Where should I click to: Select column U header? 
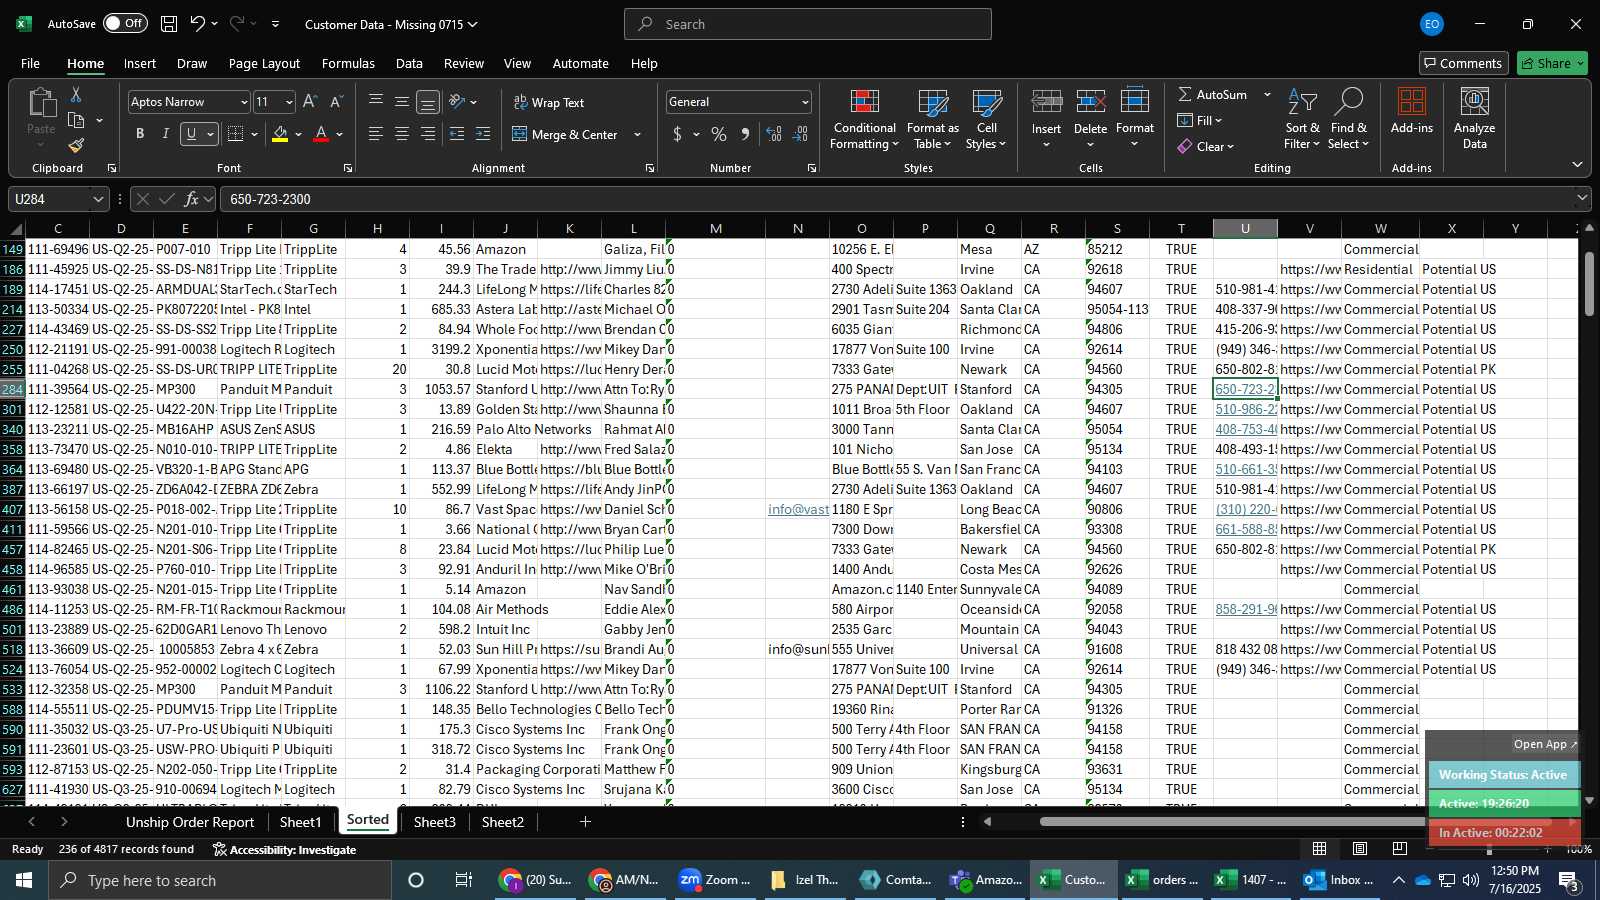coord(1245,229)
